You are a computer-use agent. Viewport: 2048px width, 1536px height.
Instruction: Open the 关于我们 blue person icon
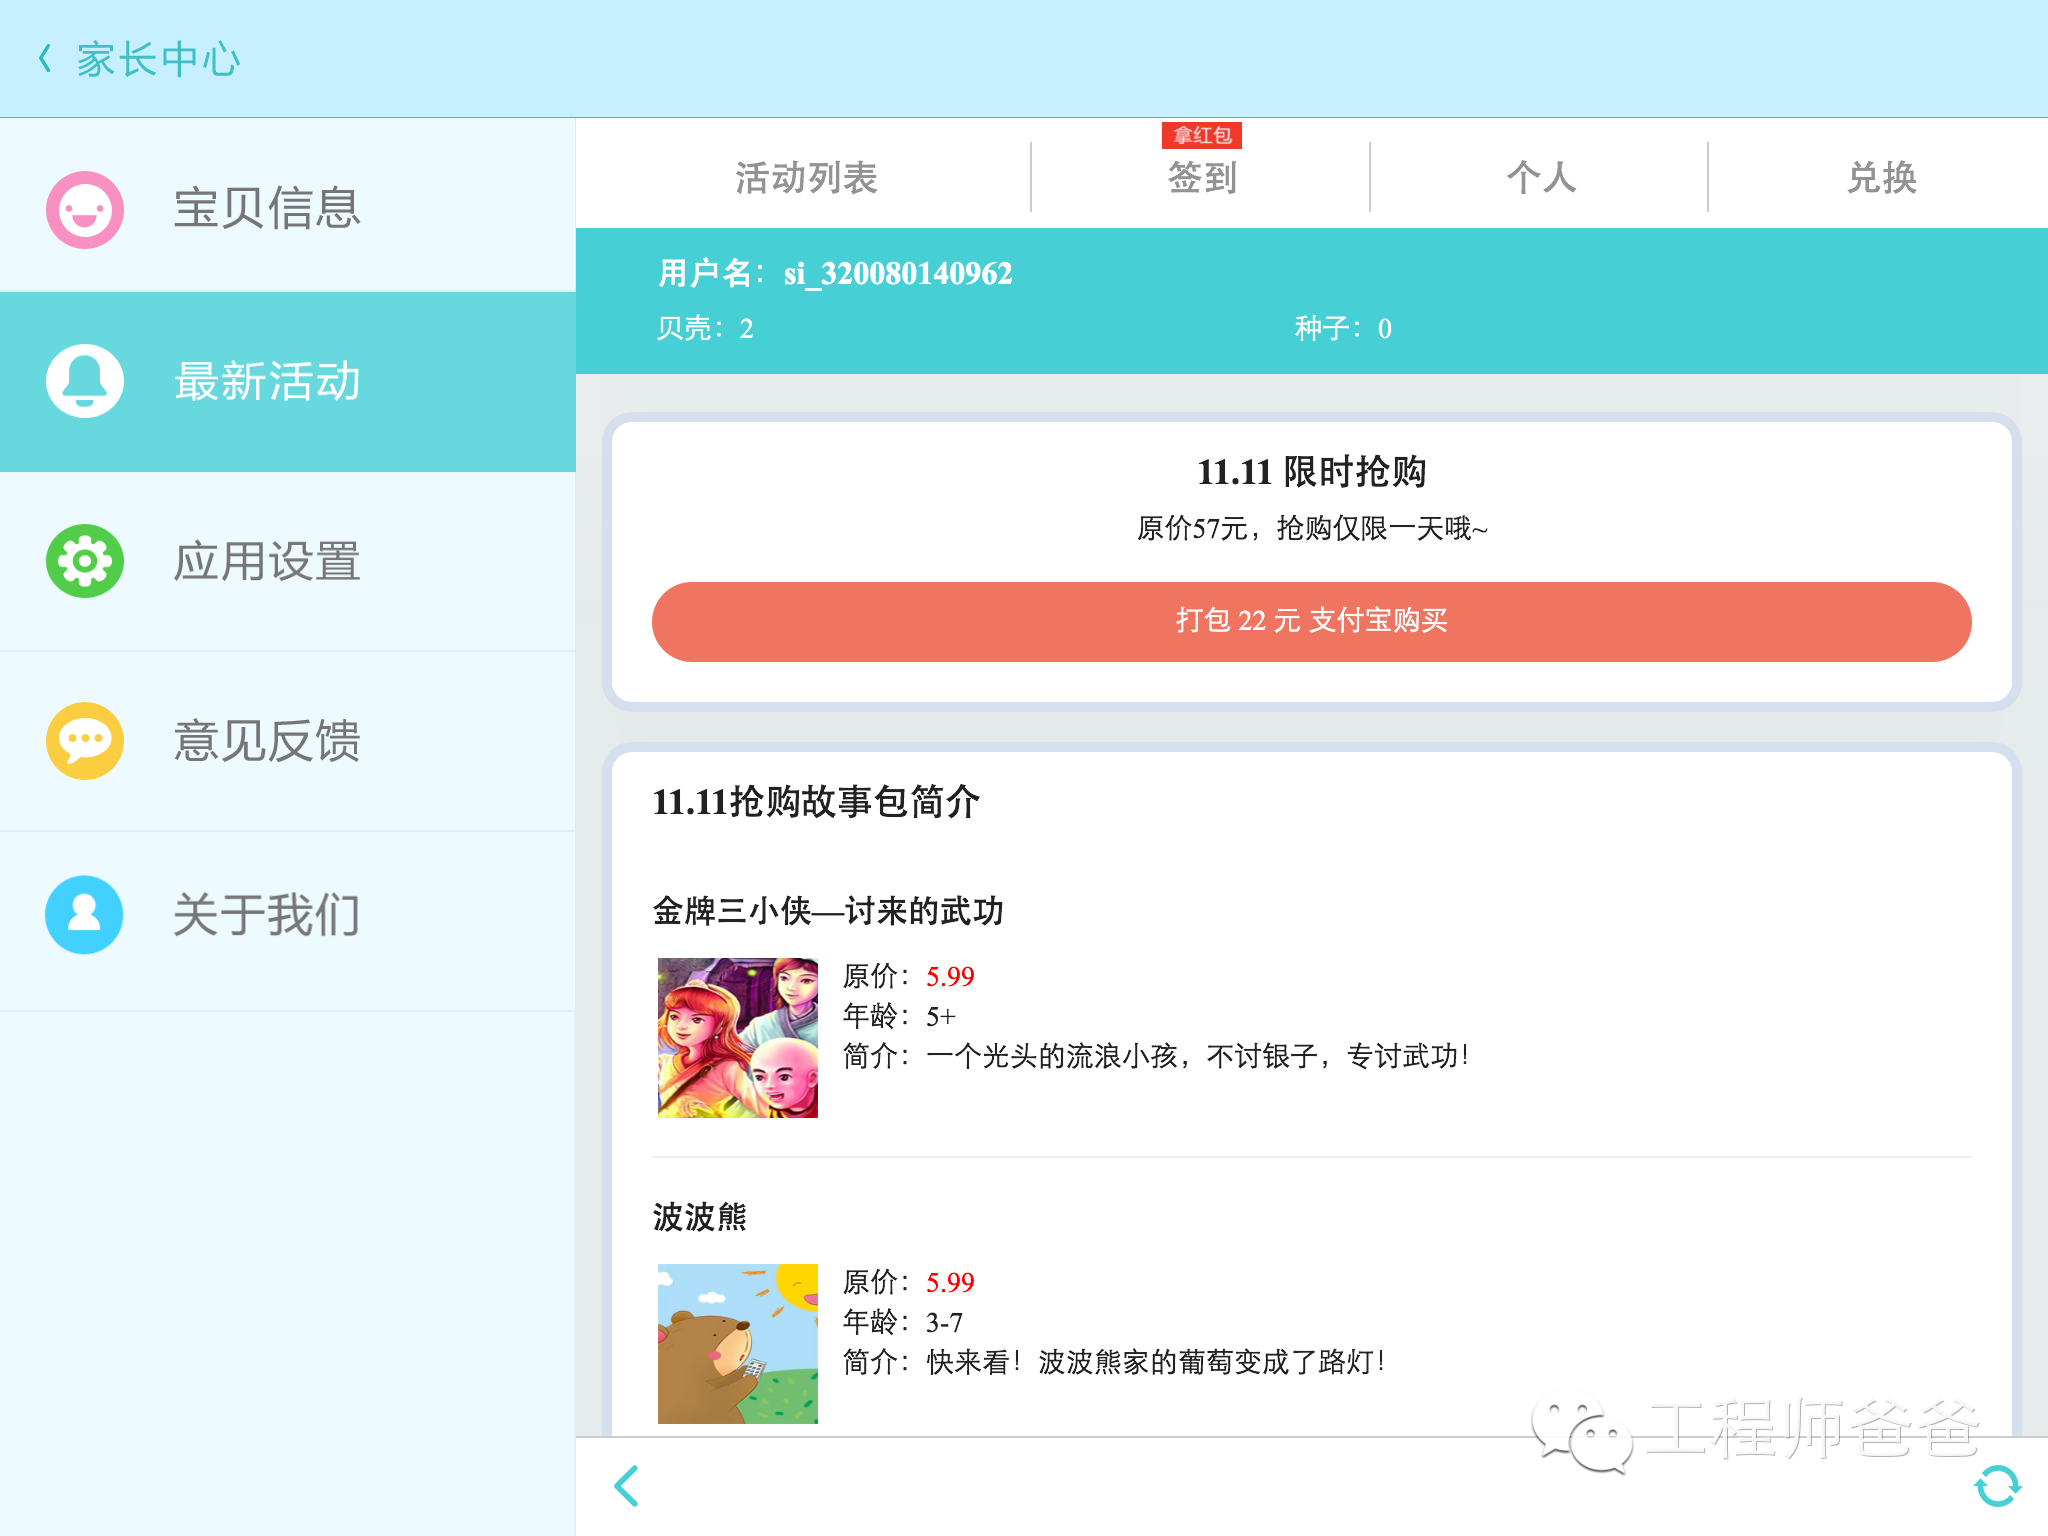[x=85, y=915]
